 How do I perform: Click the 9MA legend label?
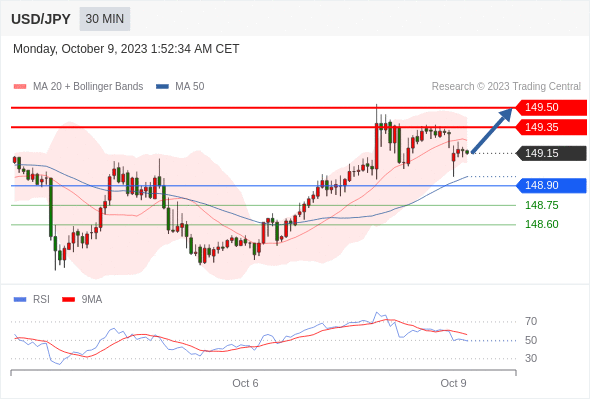click(x=92, y=300)
